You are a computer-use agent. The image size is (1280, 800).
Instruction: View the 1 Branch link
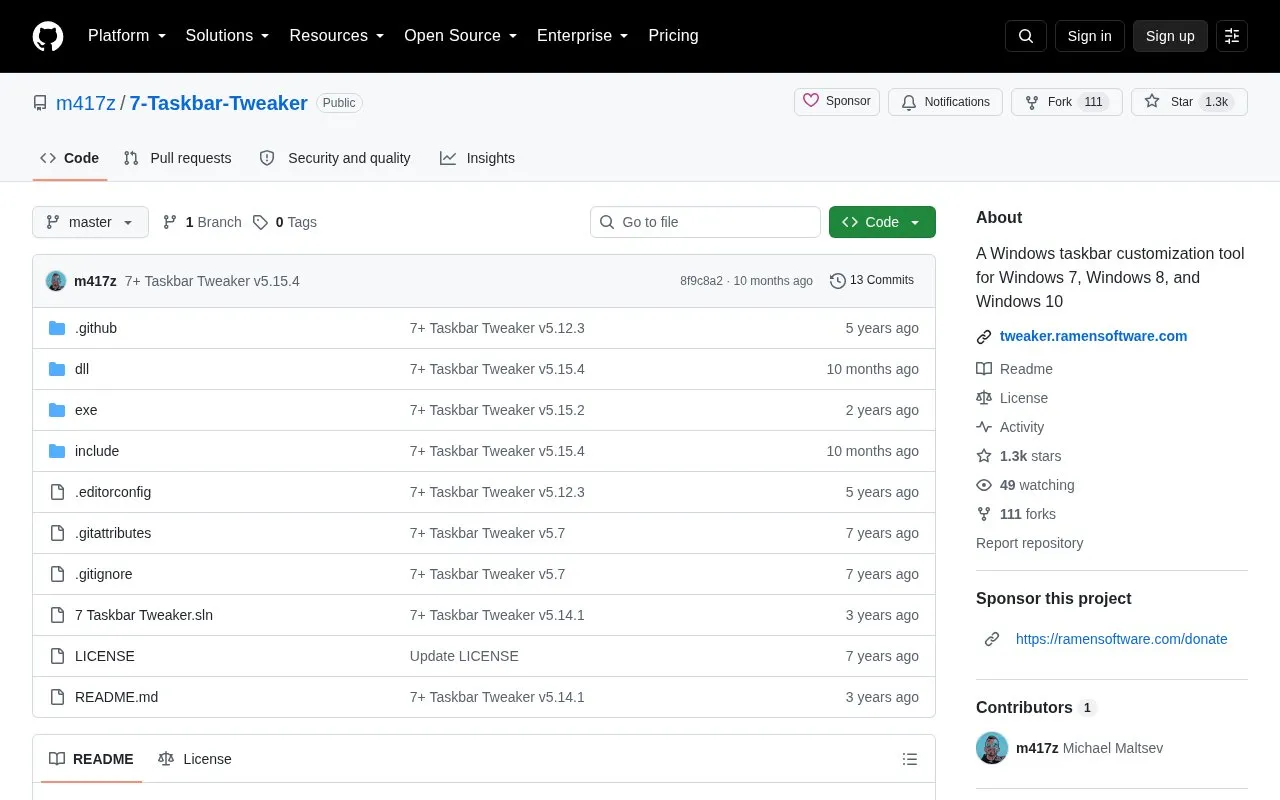[202, 222]
